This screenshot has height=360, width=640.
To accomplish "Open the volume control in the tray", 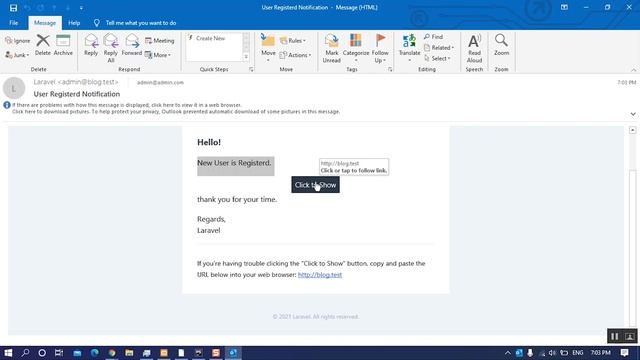I will pyautogui.click(x=552, y=353).
